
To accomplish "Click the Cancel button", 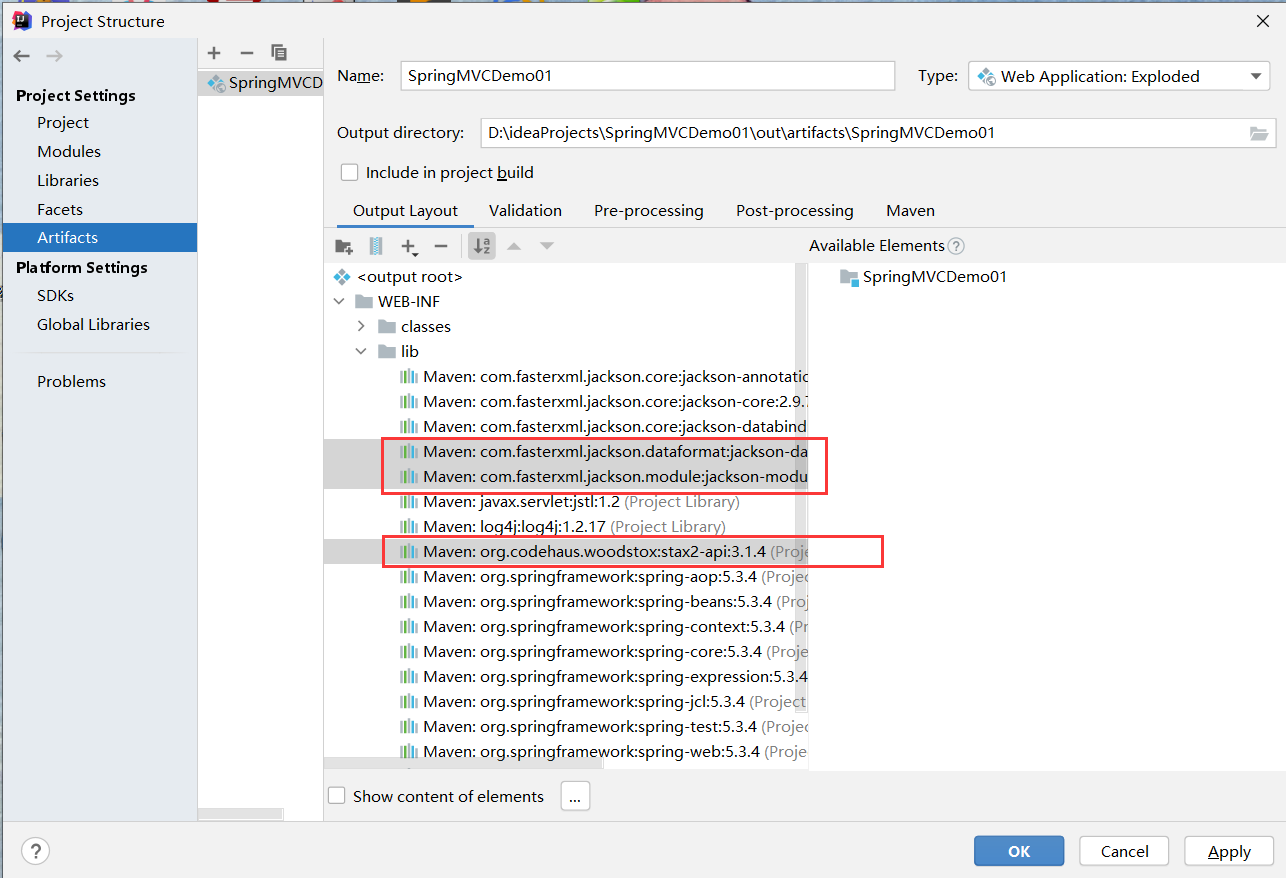I will pyautogui.click(x=1124, y=851).
